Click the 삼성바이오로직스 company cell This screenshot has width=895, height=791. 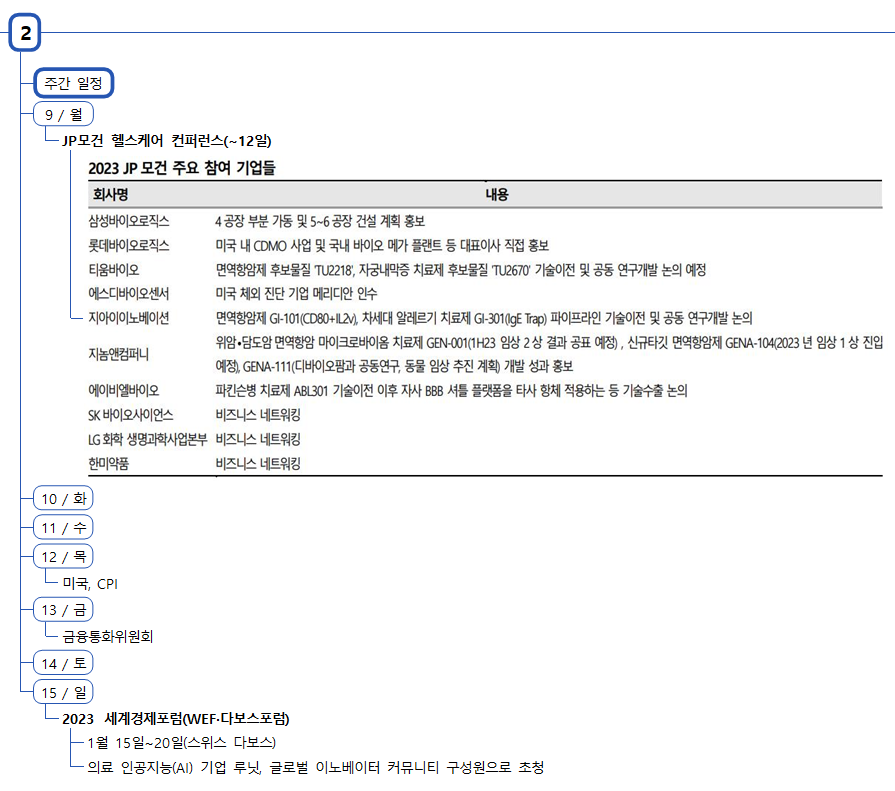click(128, 221)
